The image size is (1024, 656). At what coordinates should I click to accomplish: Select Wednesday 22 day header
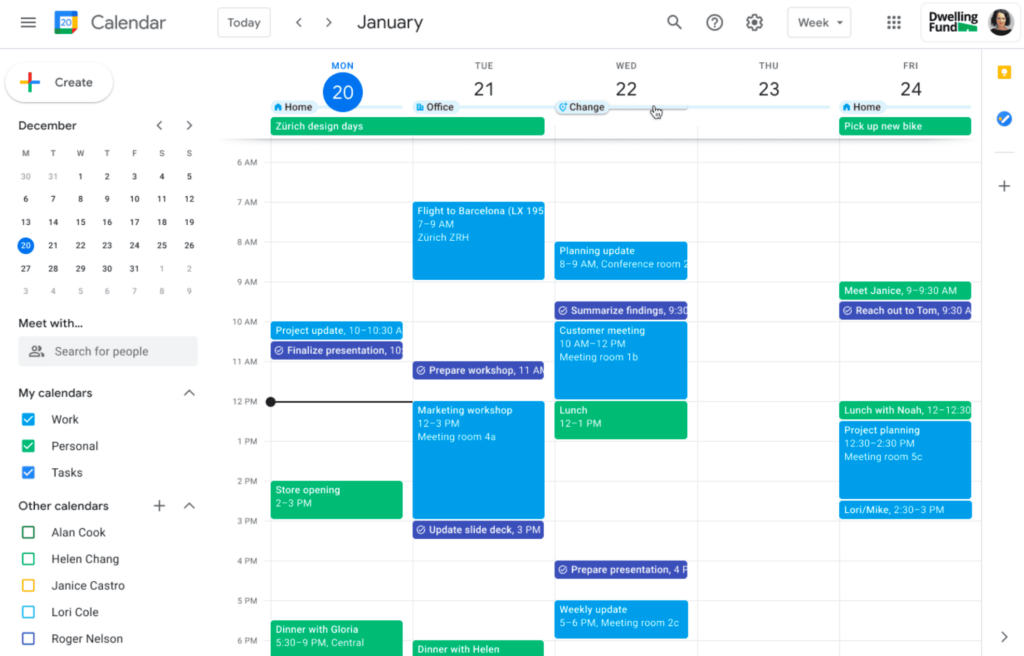point(626,89)
